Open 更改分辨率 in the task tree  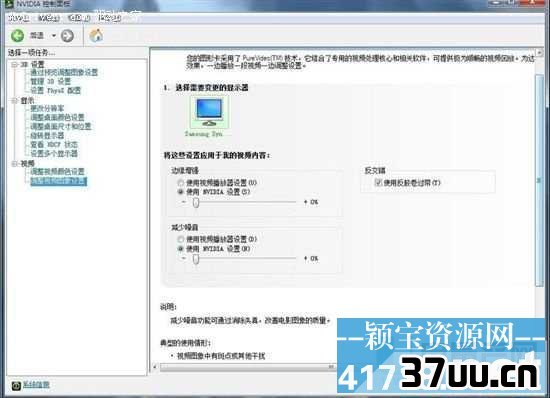(47, 108)
